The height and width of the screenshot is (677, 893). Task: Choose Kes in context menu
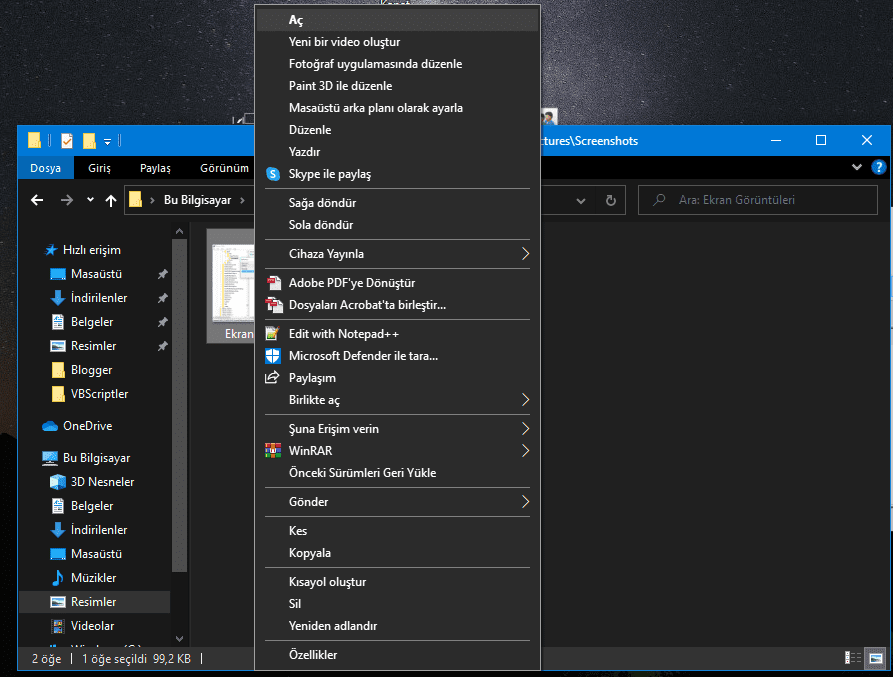[398, 531]
